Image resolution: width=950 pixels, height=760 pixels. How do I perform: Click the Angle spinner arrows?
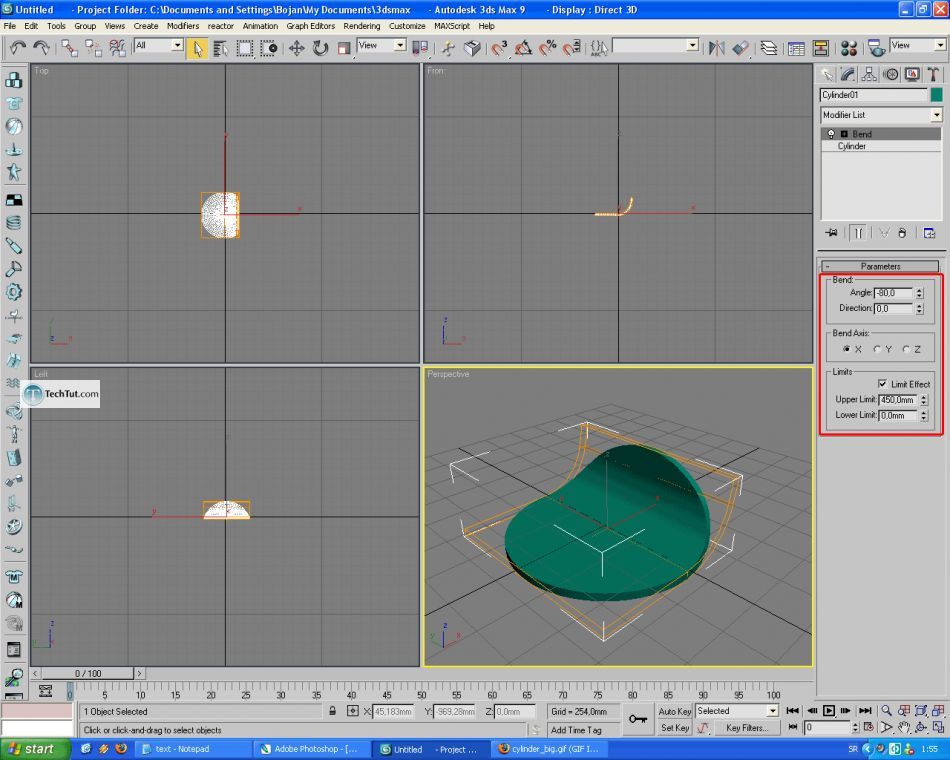pos(919,293)
